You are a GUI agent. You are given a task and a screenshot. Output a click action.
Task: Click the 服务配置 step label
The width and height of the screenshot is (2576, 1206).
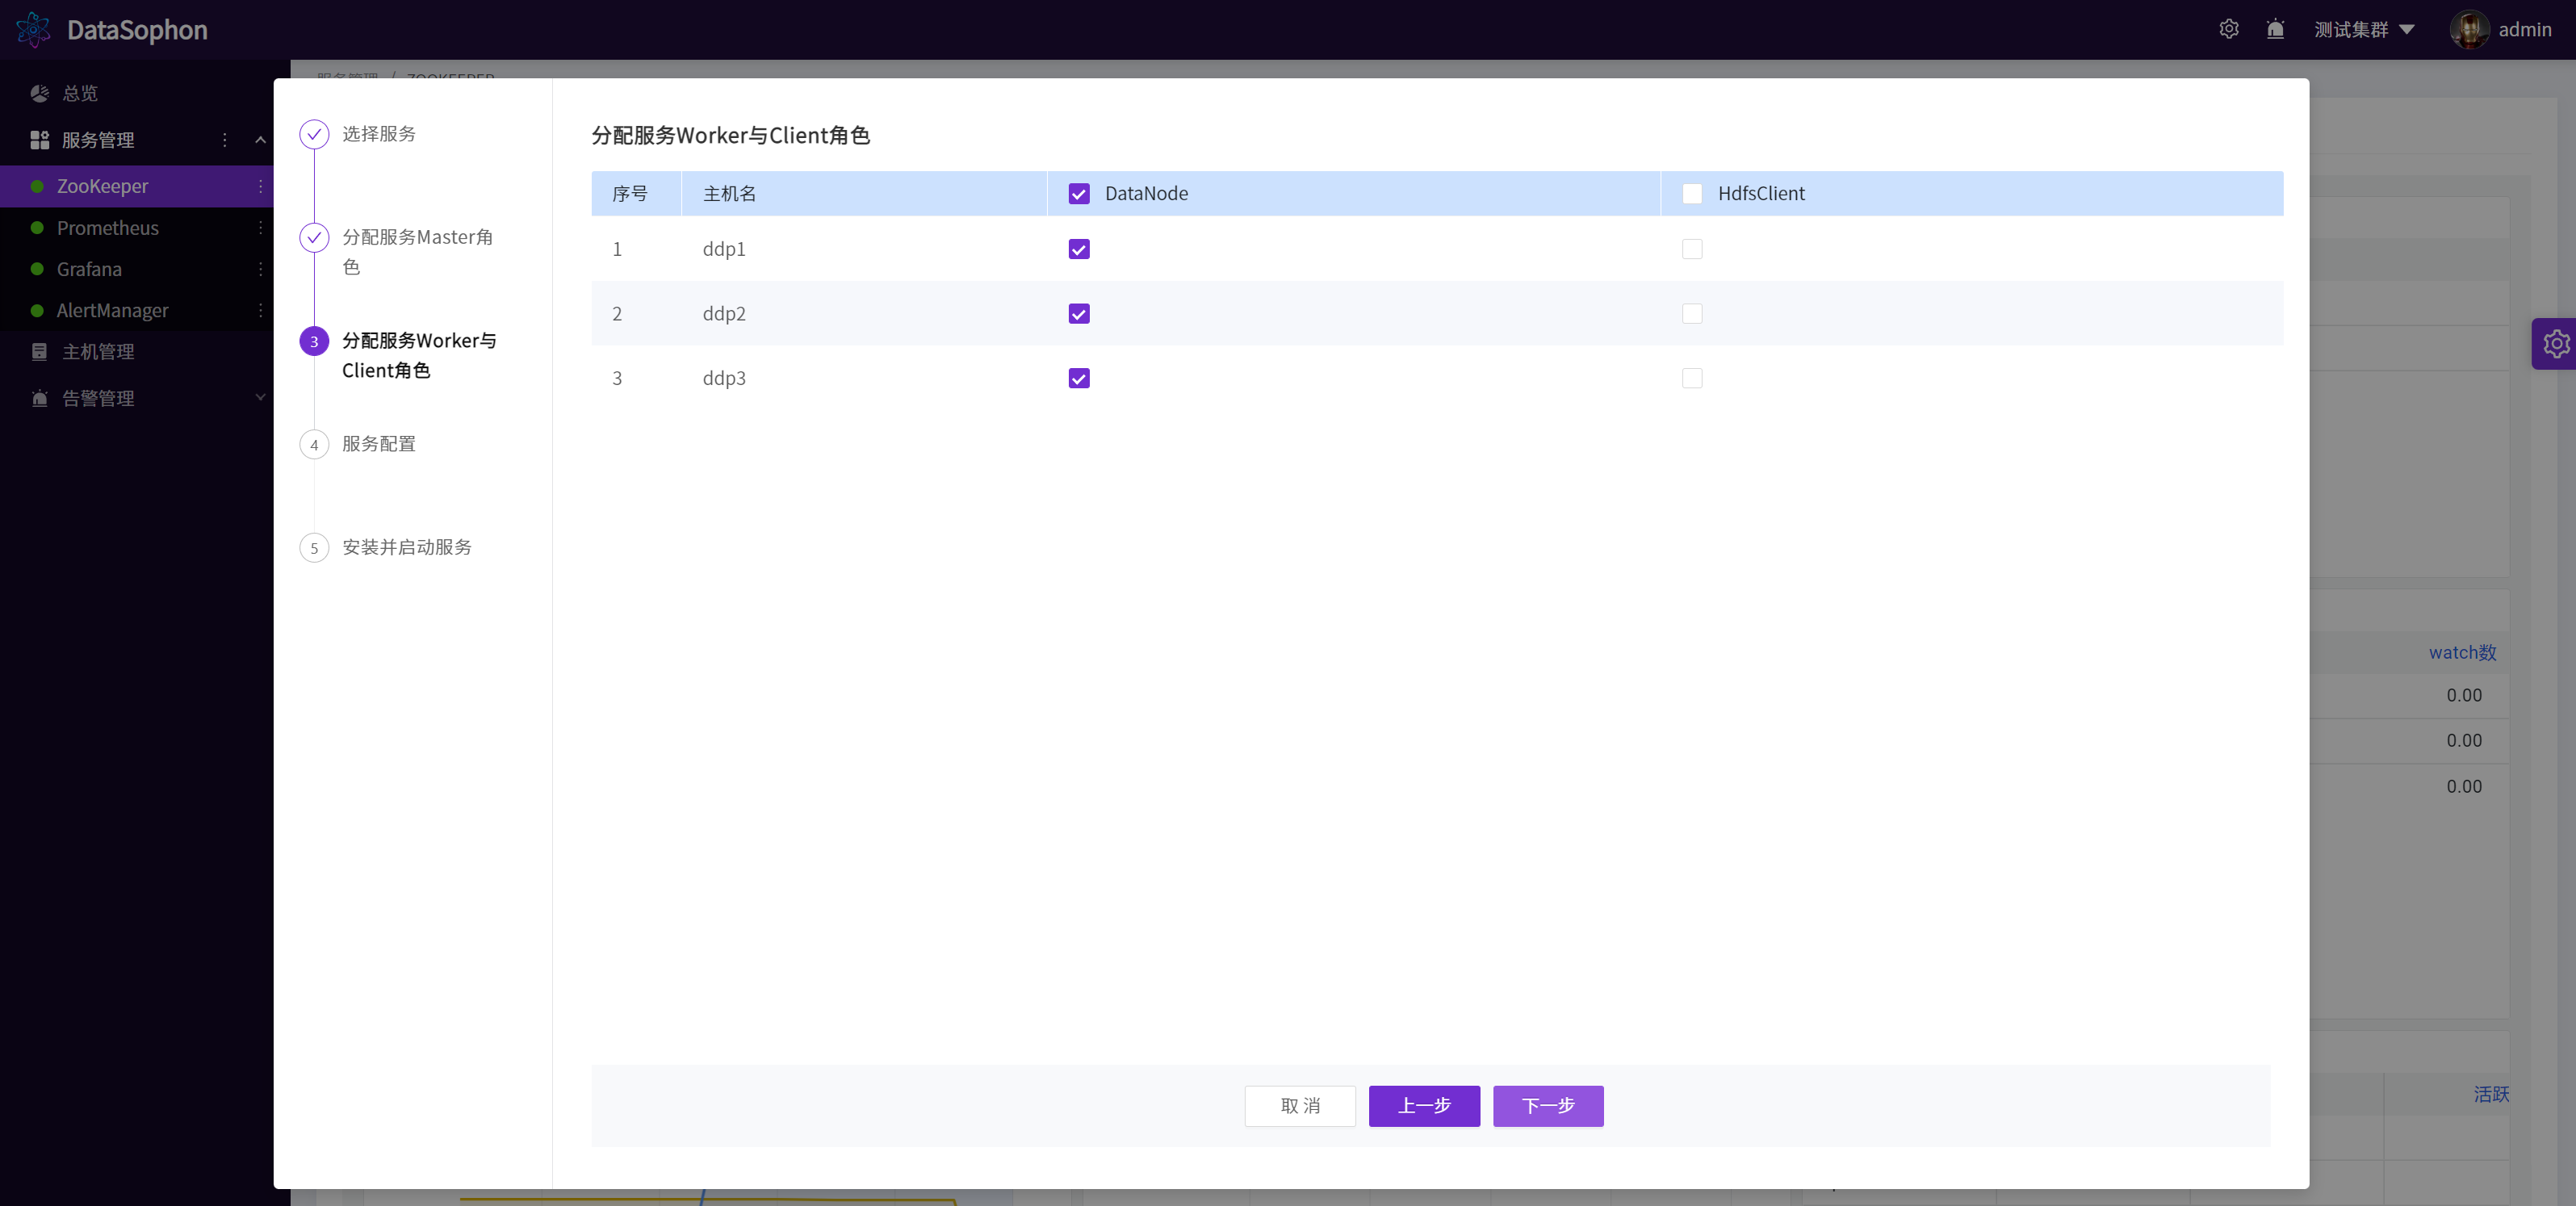pyautogui.click(x=379, y=444)
